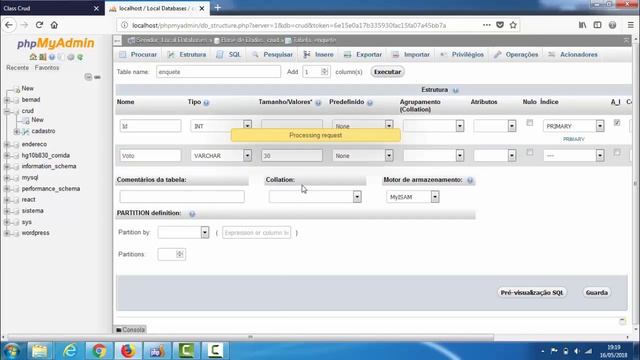Open File Explorer from the taskbar
The width and height of the screenshot is (640, 360).
[40, 351]
